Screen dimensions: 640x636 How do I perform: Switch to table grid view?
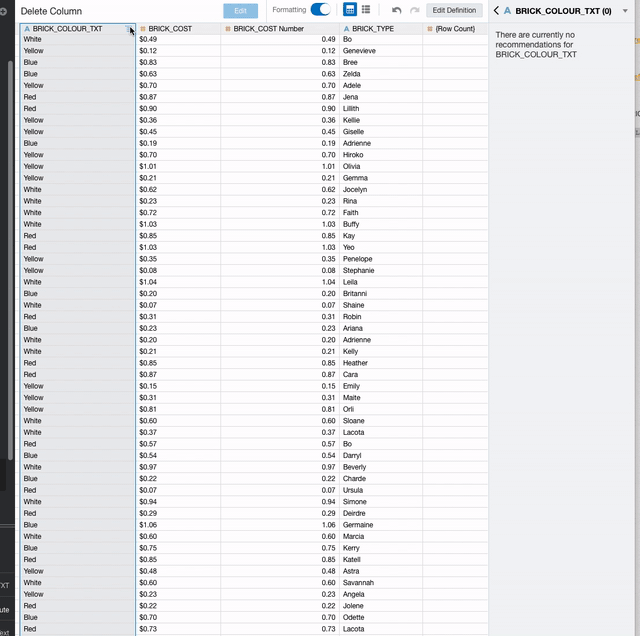coord(350,9)
